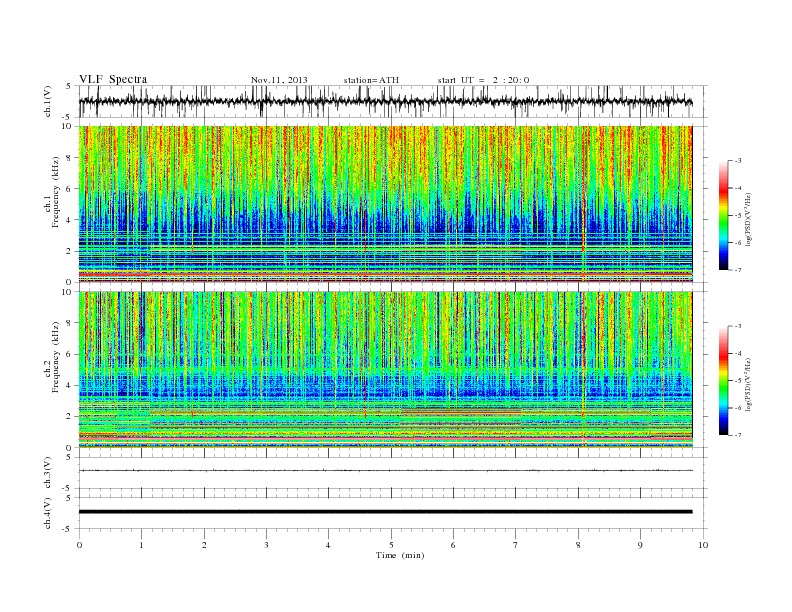Click the ch.1 spectrogram panel
This screenshot has width=792, height=612.
click(385, 204)
